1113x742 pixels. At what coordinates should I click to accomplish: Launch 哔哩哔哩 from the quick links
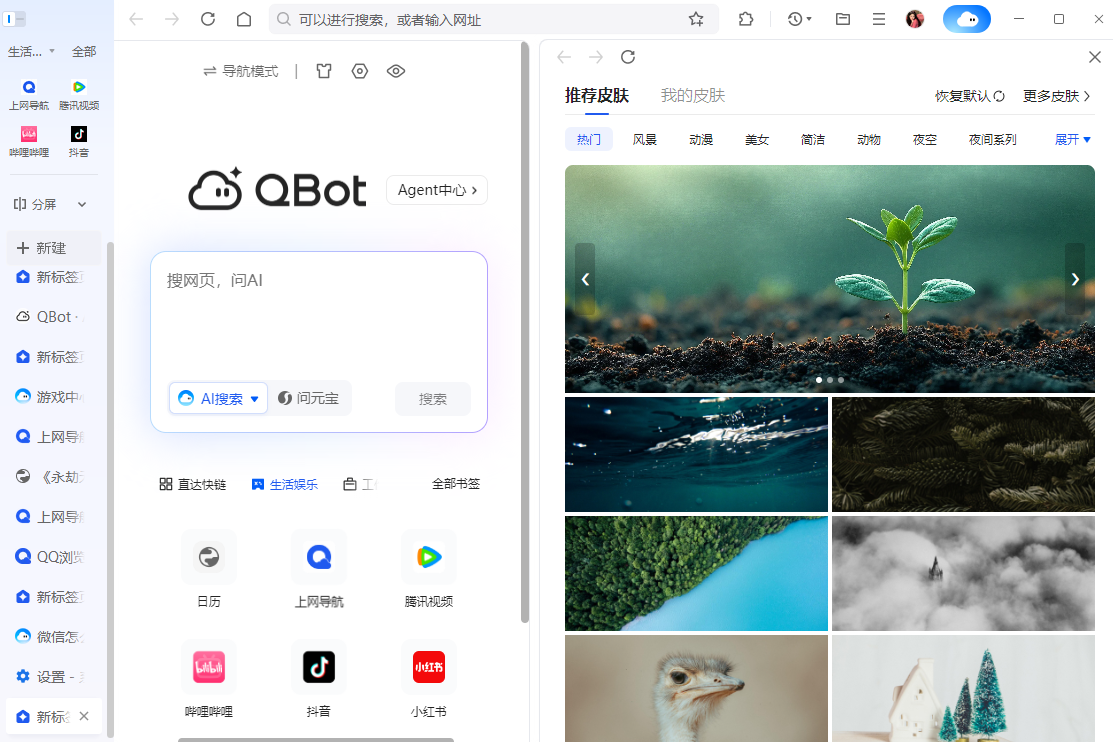[209, 667]
